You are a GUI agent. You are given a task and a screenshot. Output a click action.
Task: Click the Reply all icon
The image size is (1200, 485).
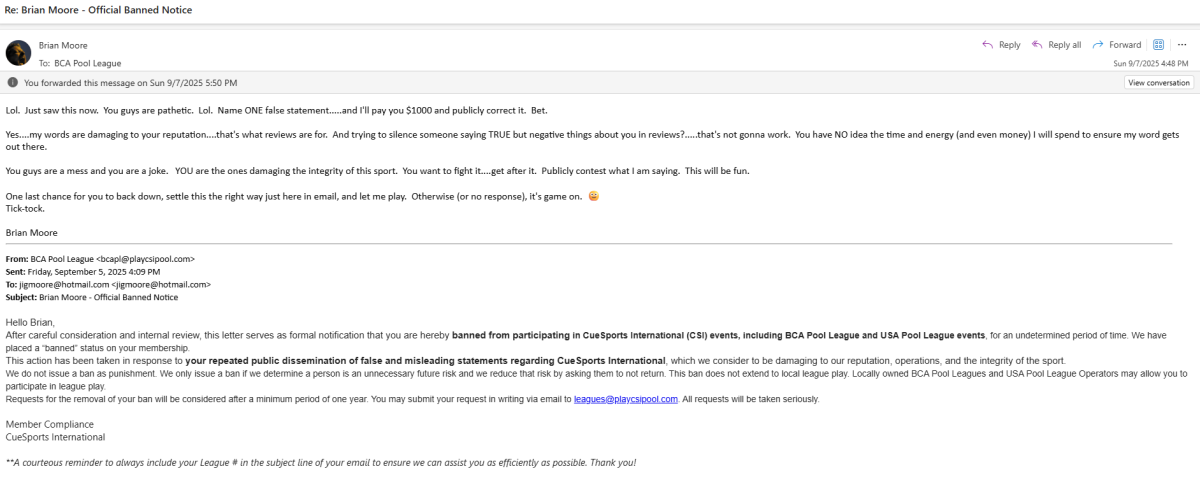click(1037, 45)
